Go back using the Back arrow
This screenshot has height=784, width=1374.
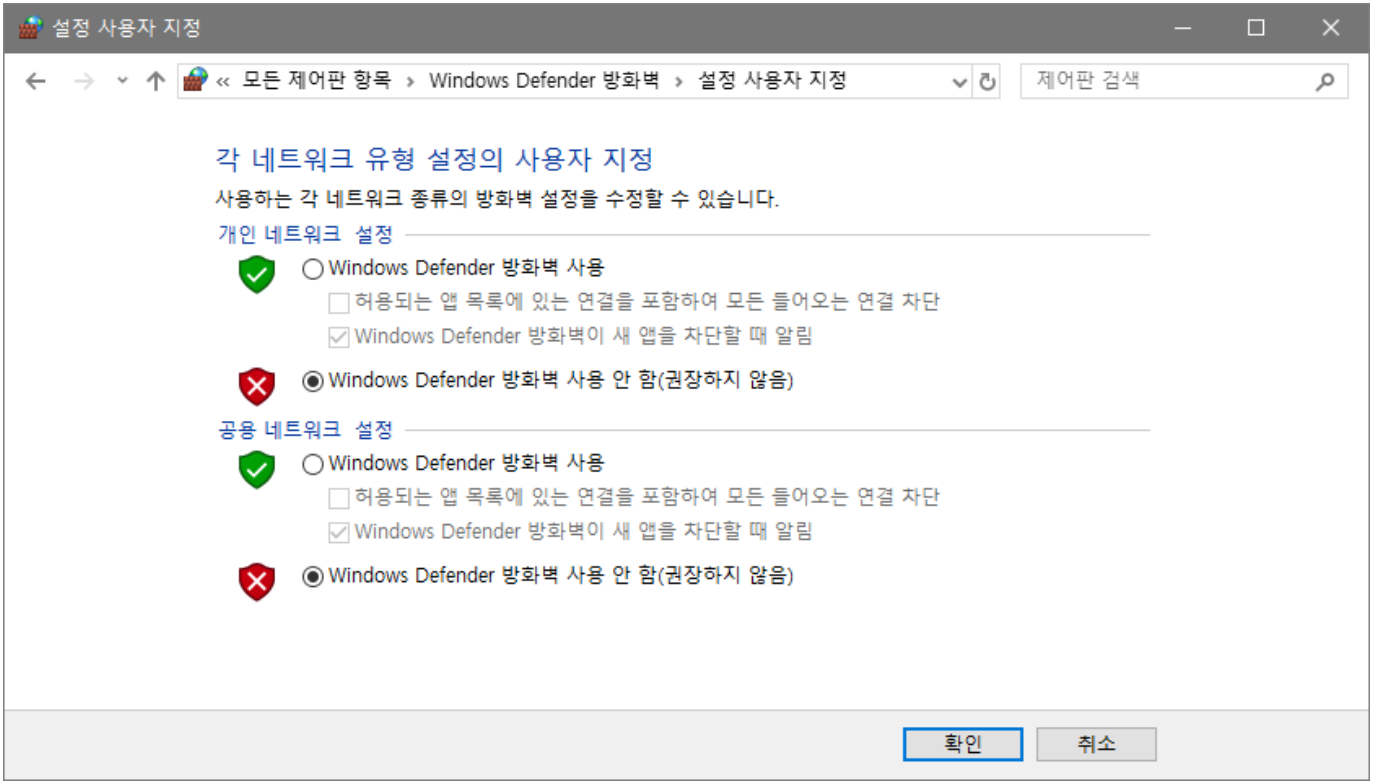pos(36,82)
